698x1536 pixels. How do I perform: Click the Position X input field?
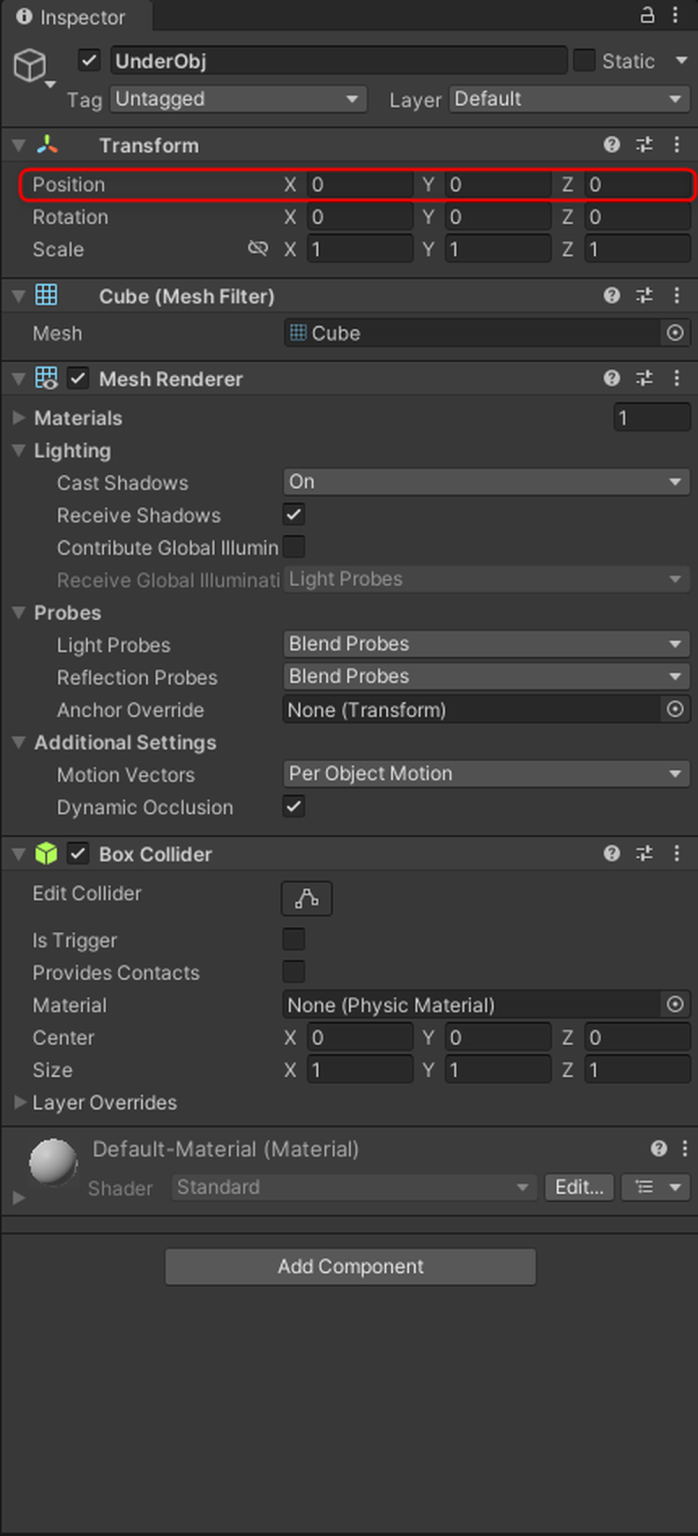click(x=358, y=185)
